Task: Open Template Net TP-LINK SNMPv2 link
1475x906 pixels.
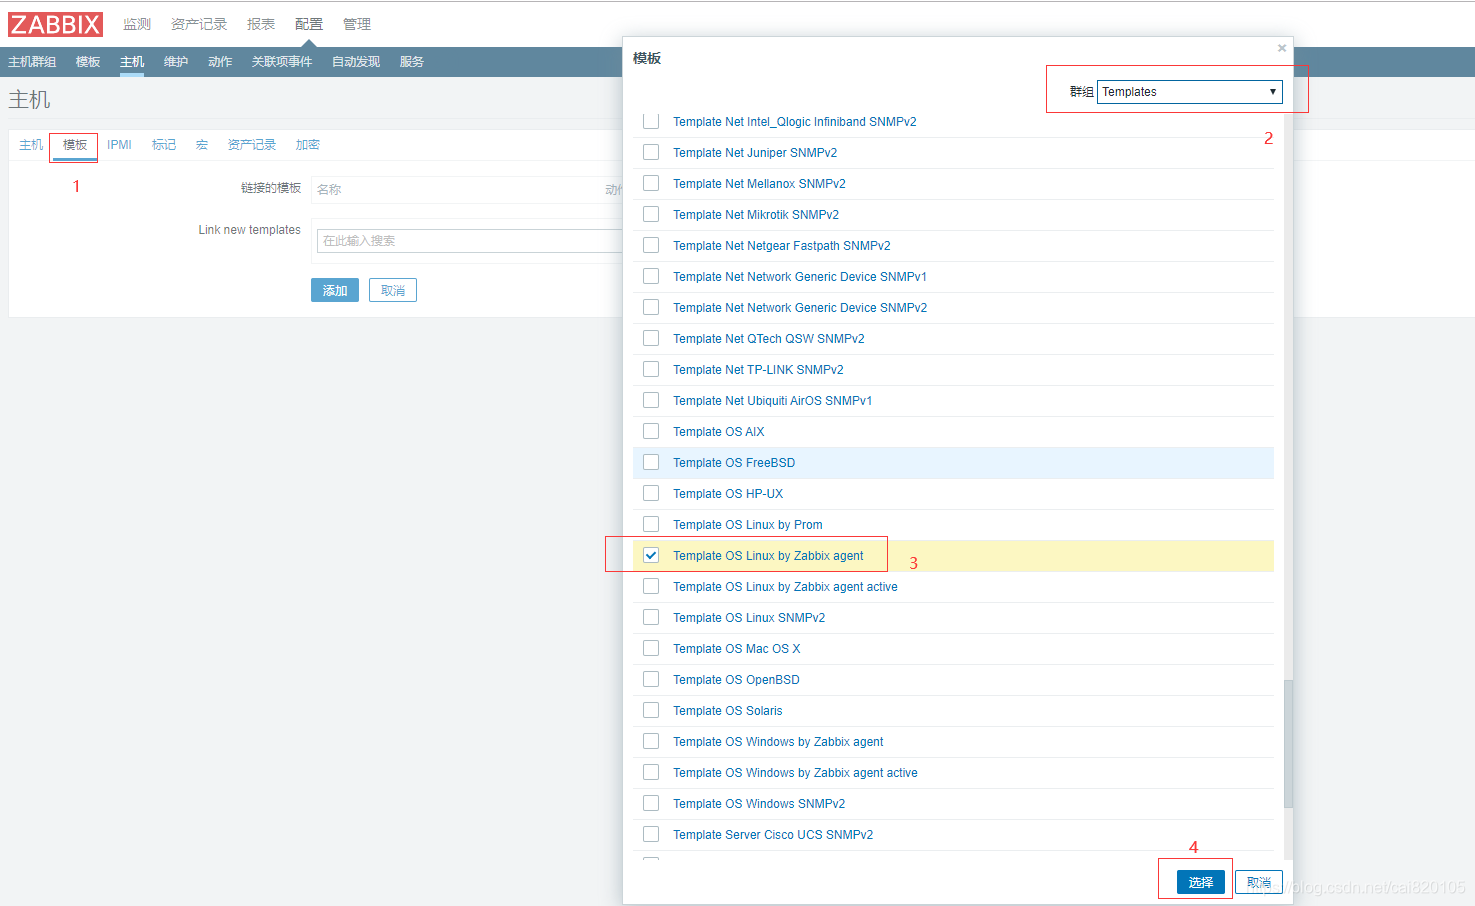Action: point(758,370)
